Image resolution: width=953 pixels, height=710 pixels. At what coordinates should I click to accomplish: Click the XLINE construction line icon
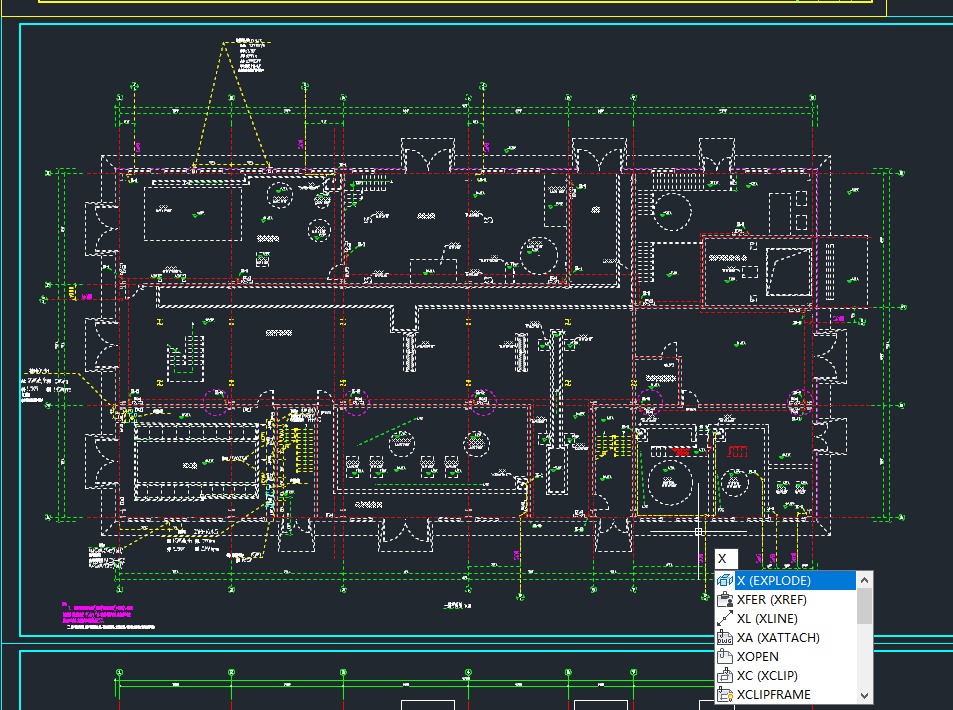[724, 618]
